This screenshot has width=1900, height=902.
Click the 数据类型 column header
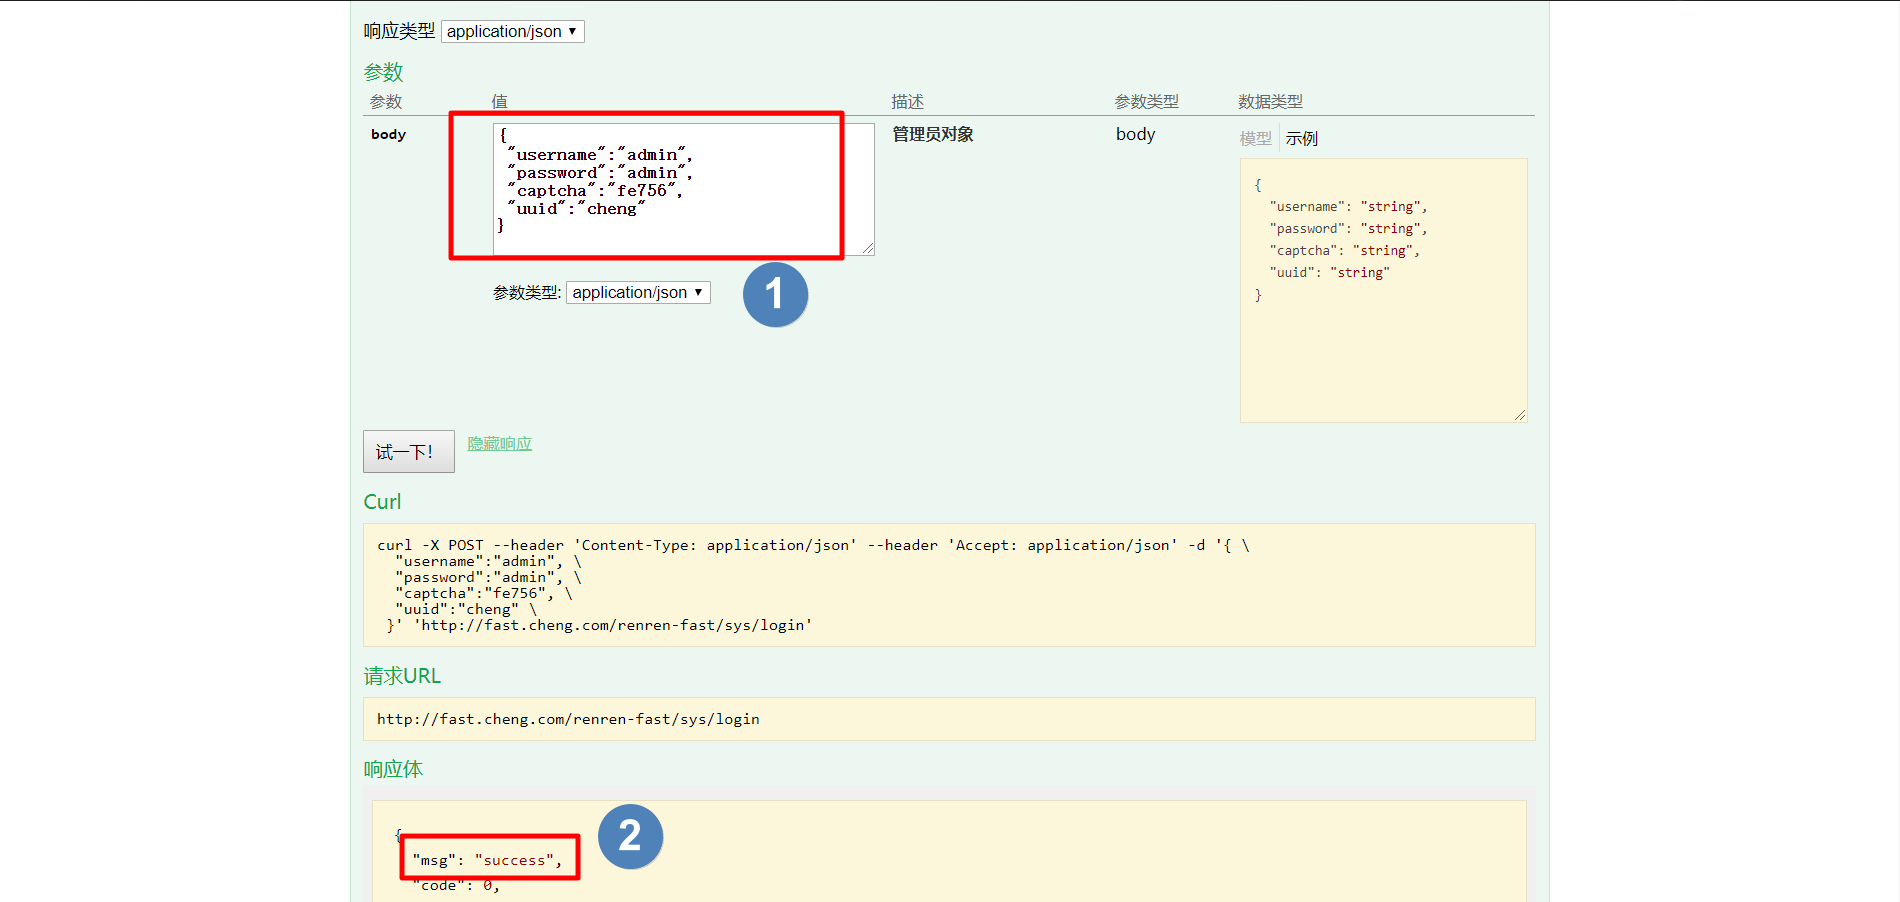[x=1270, y=101]
